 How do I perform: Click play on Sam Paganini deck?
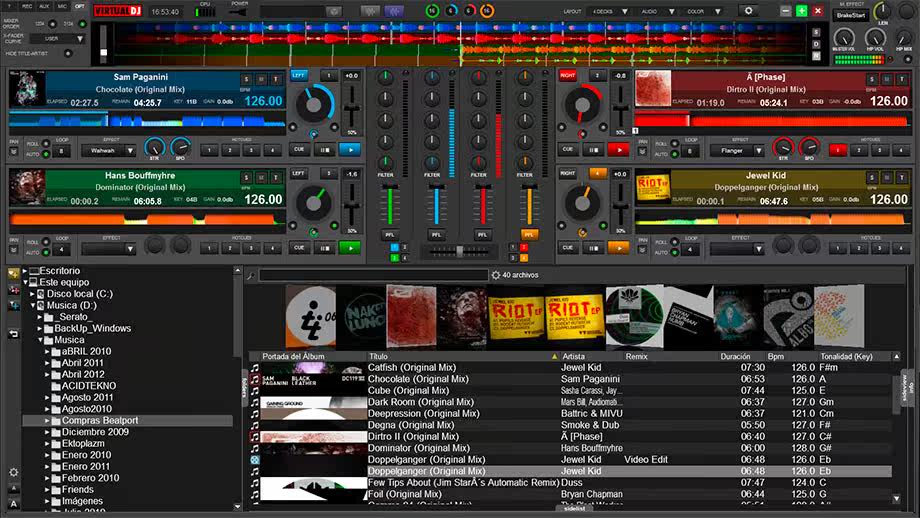[350, 150]
